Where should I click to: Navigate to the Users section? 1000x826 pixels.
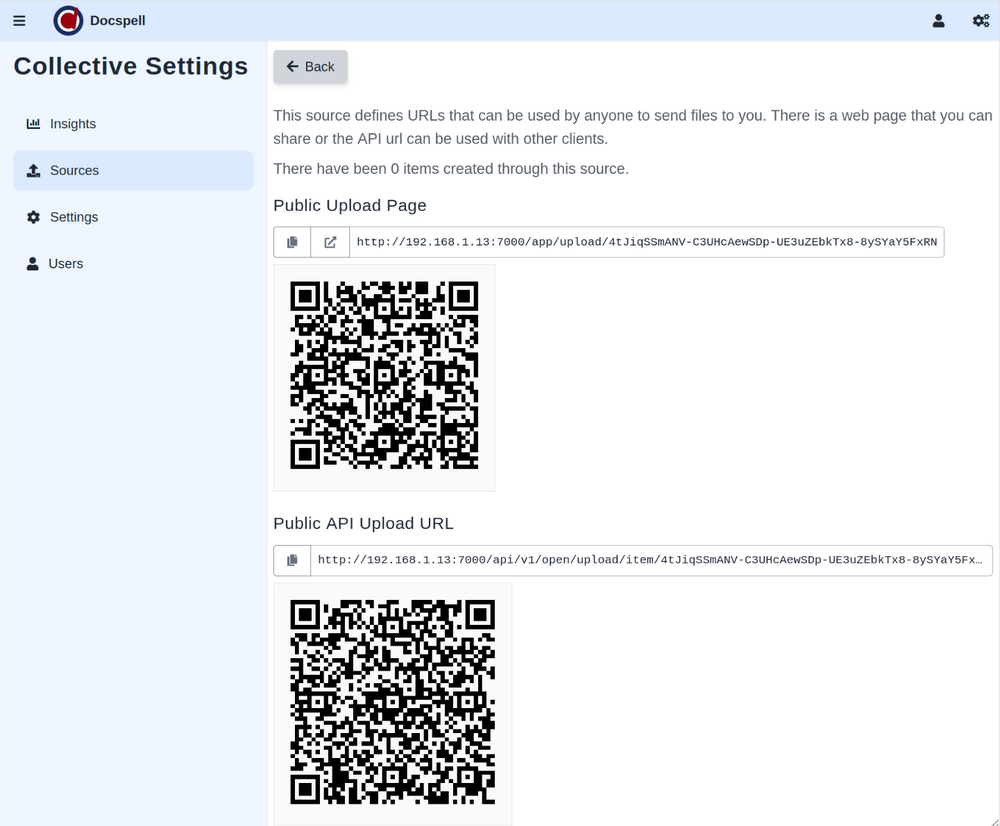[66, 264]
